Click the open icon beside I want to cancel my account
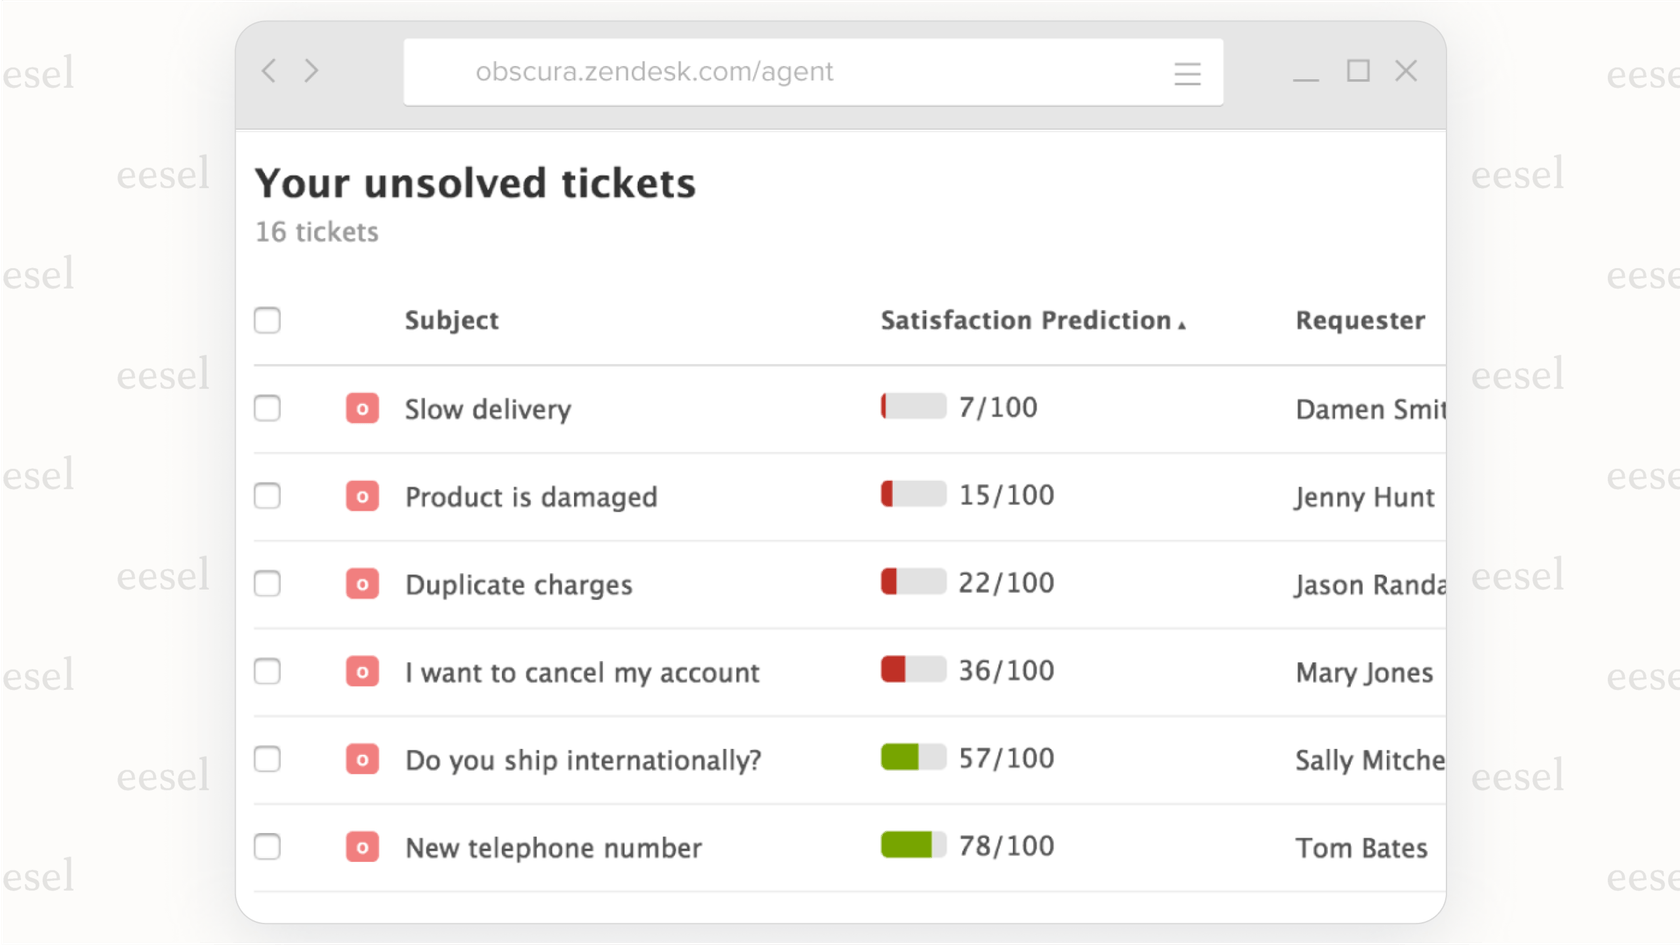Image resolution: width=1680 pixels, height=945 pixels. [x=361, y=671]
